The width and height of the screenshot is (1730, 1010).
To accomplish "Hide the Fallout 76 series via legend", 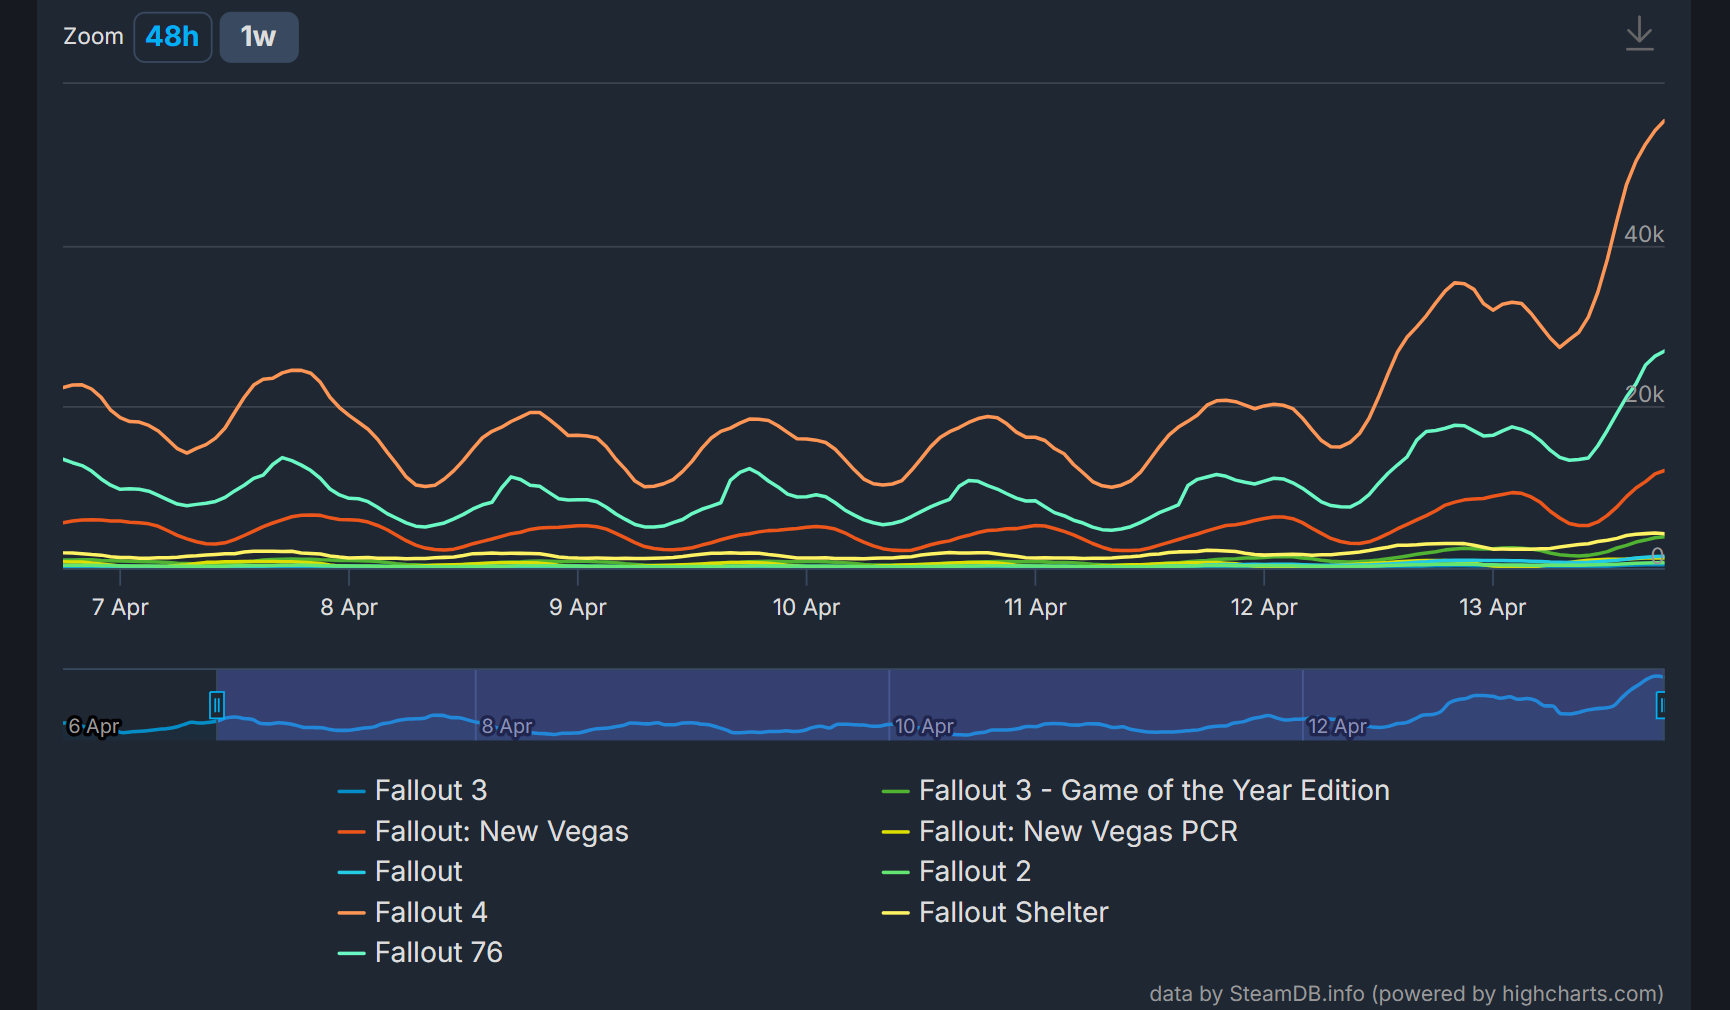I will (x=420, y=952).
